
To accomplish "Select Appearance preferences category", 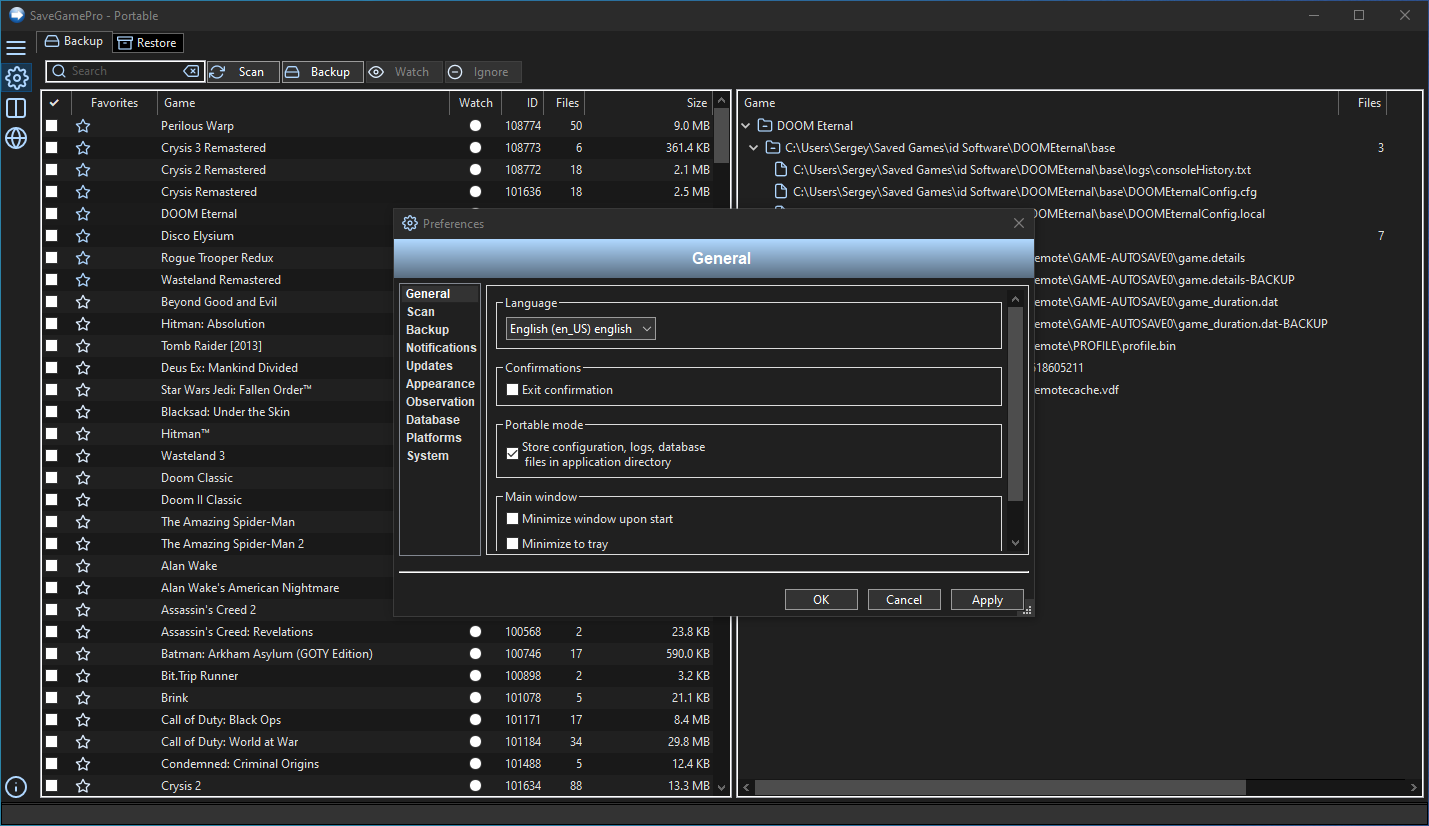I will 440,384.
